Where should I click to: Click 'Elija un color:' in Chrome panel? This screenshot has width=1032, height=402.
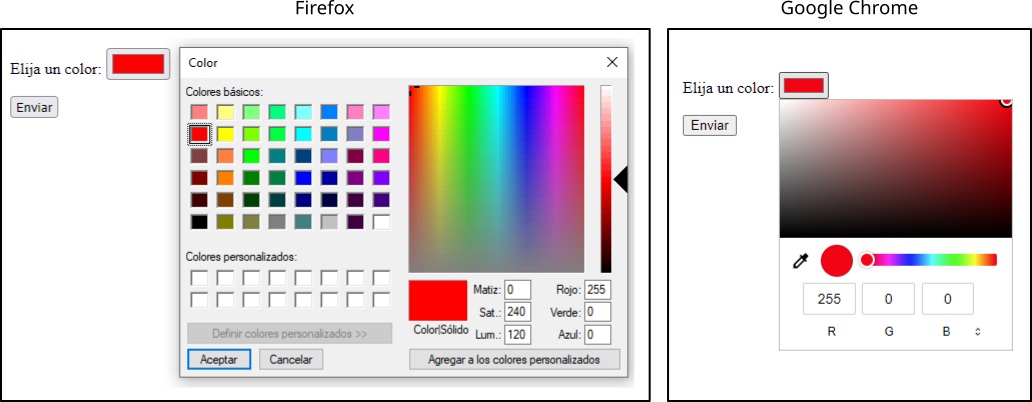(729, 88)
